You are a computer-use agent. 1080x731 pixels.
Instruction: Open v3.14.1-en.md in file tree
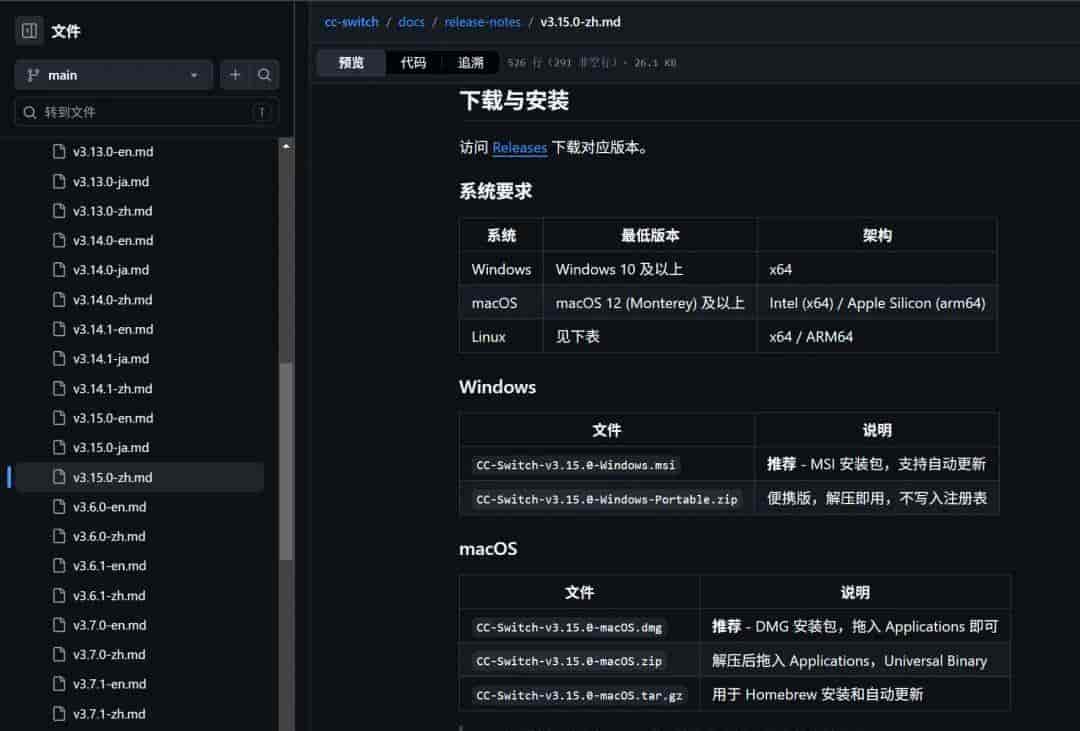click(x=113, y=329)
